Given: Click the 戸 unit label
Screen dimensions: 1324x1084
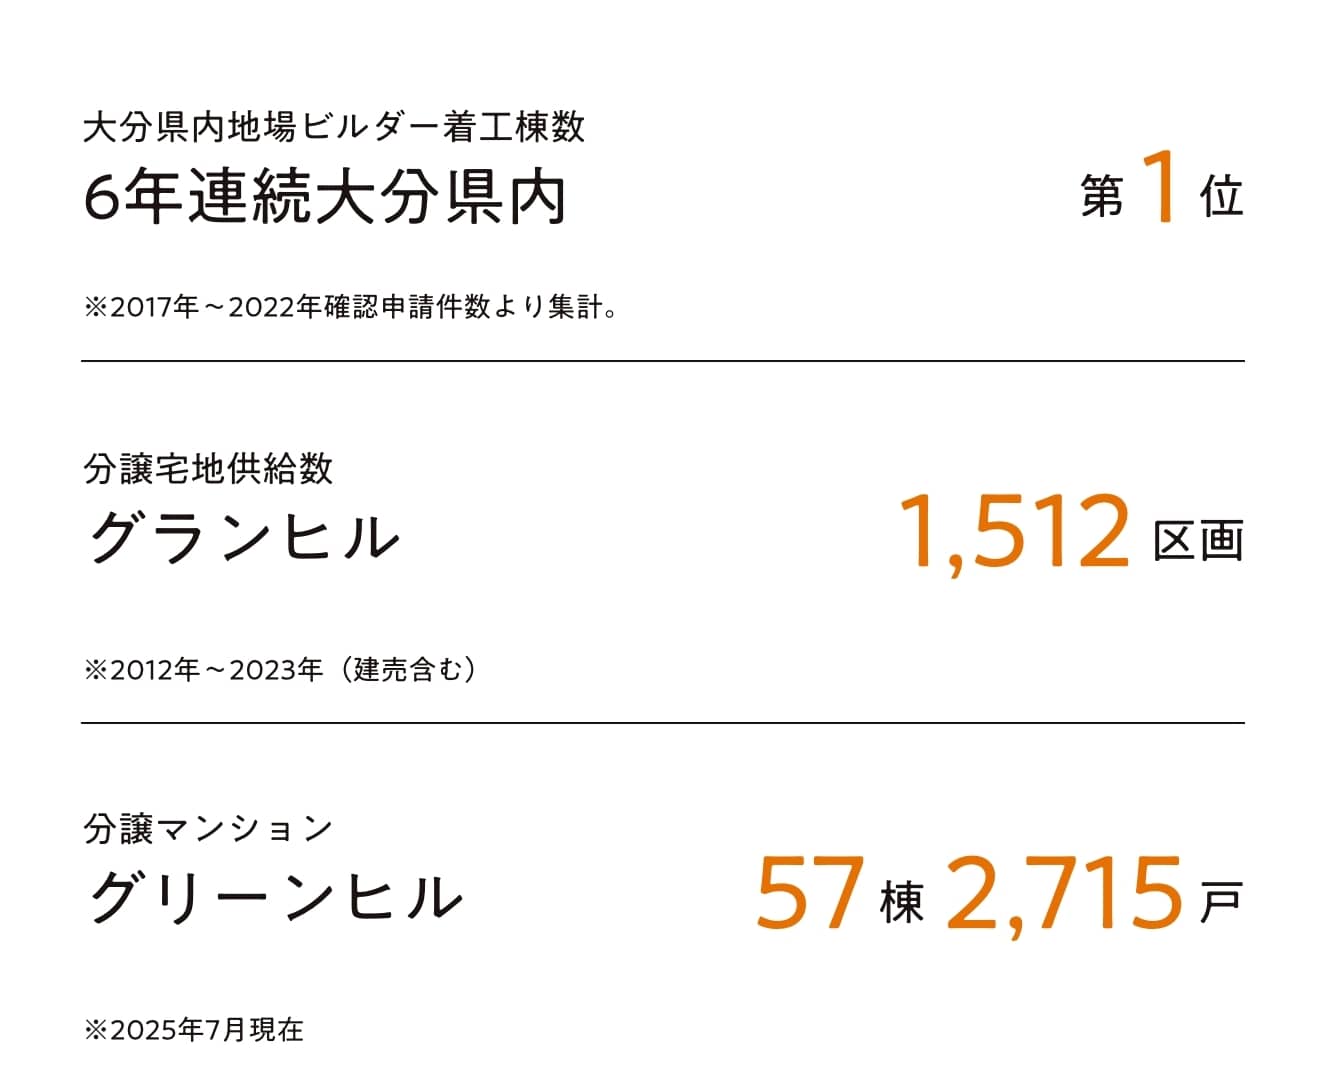Looking at the screenshot, I should click(x=1220, y=903).
